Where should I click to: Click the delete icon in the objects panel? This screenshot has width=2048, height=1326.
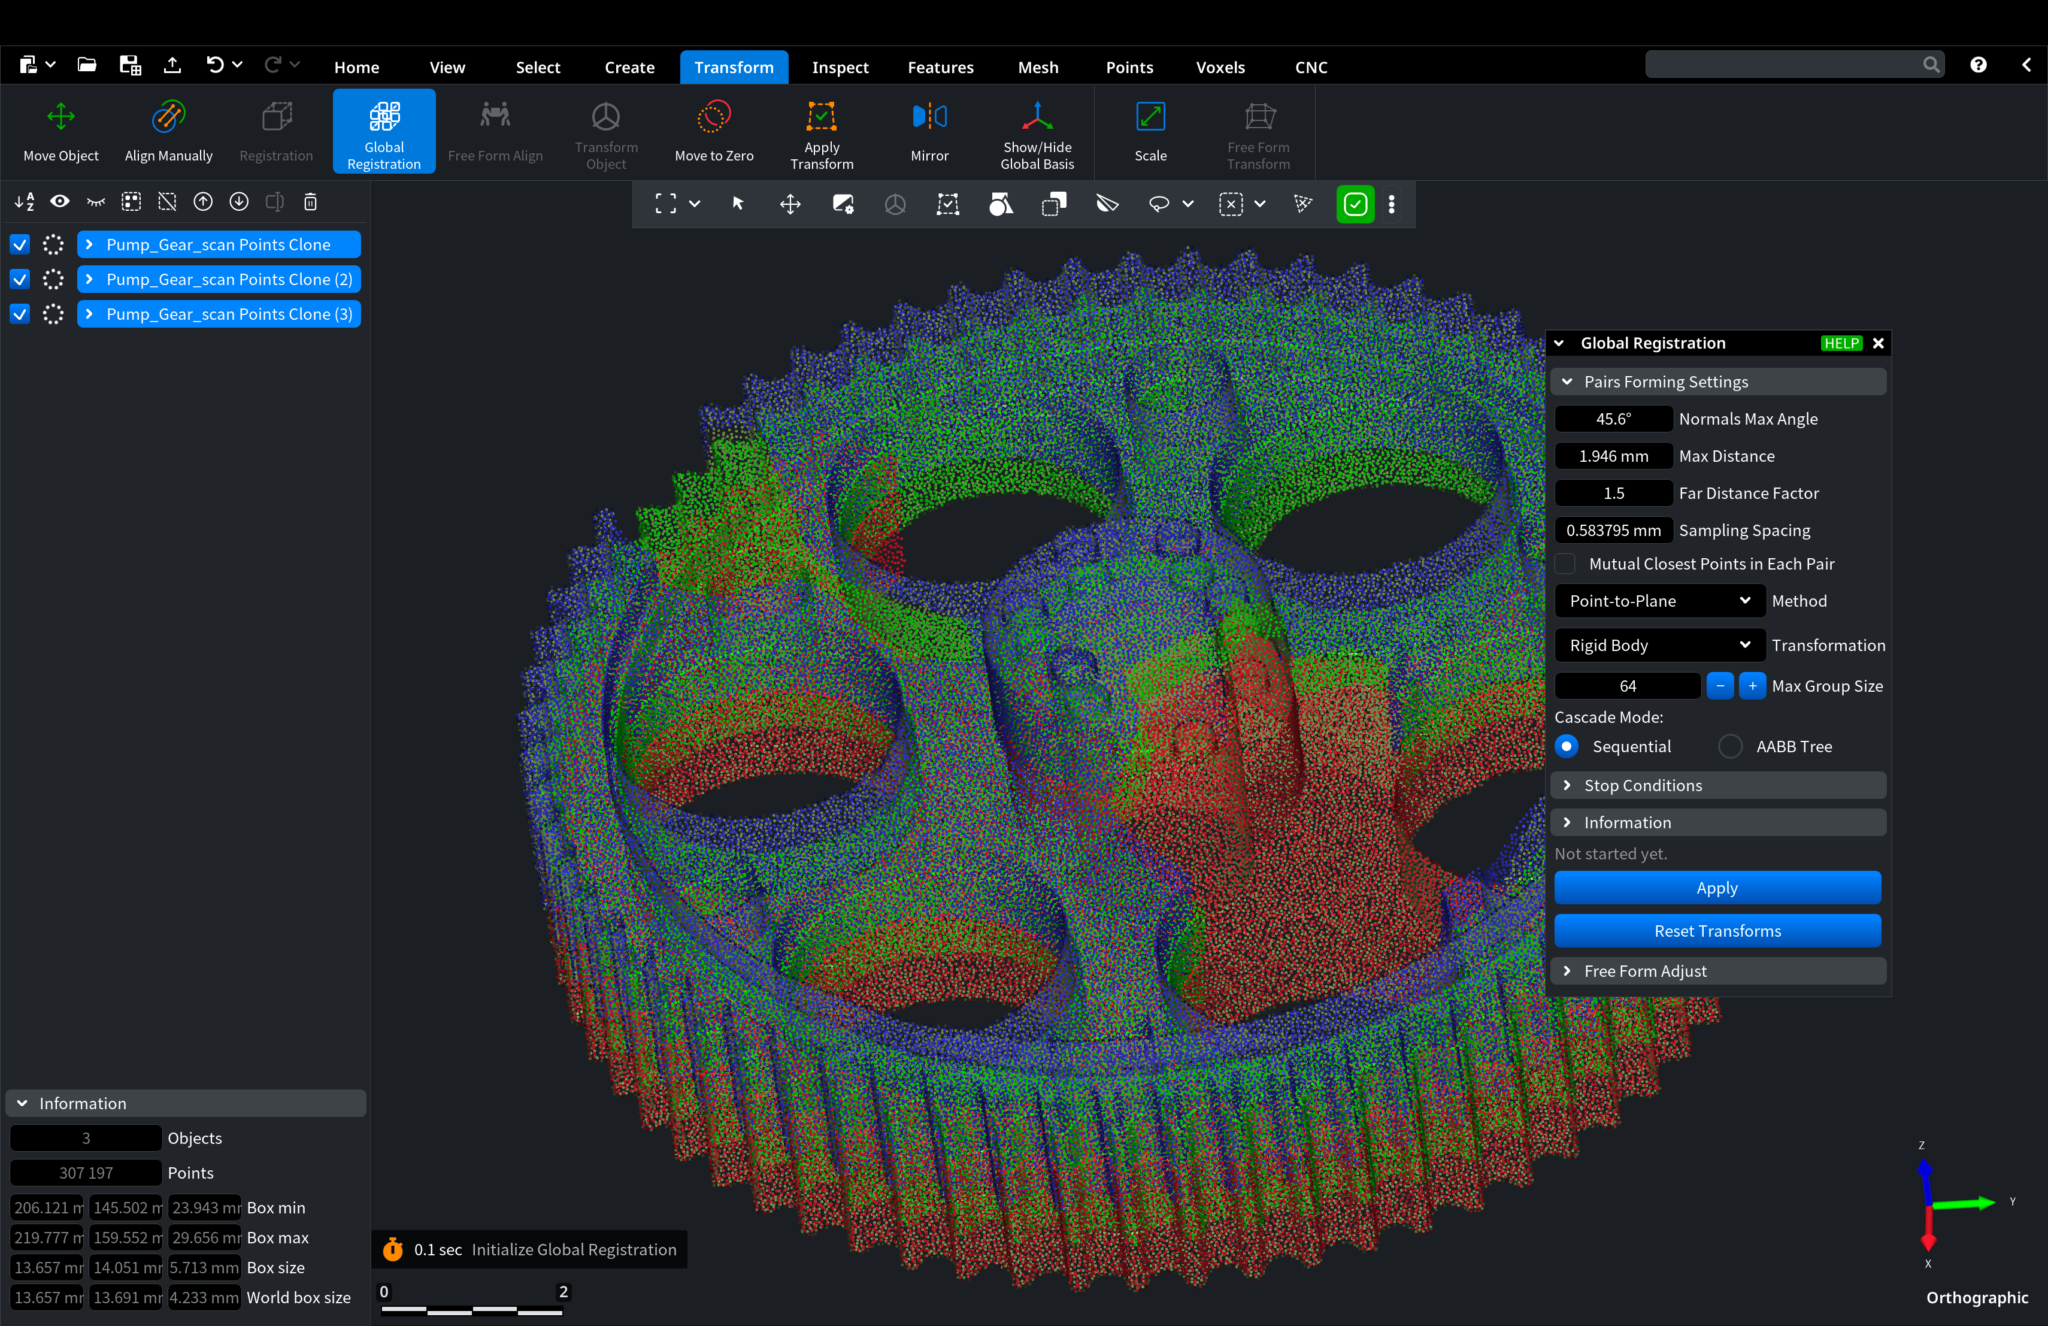pyautogui.click(x=310, y=201)
